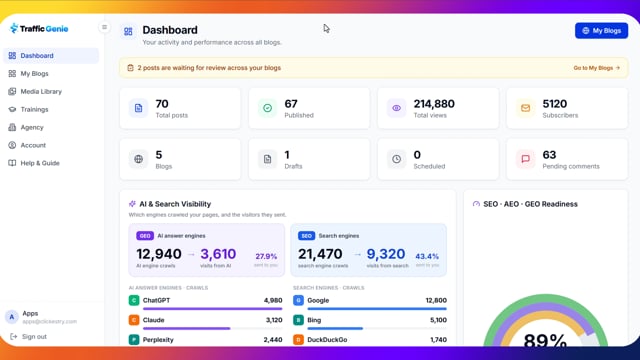
Task: Open the 63 Pending comments card
Action: (567, 159)
